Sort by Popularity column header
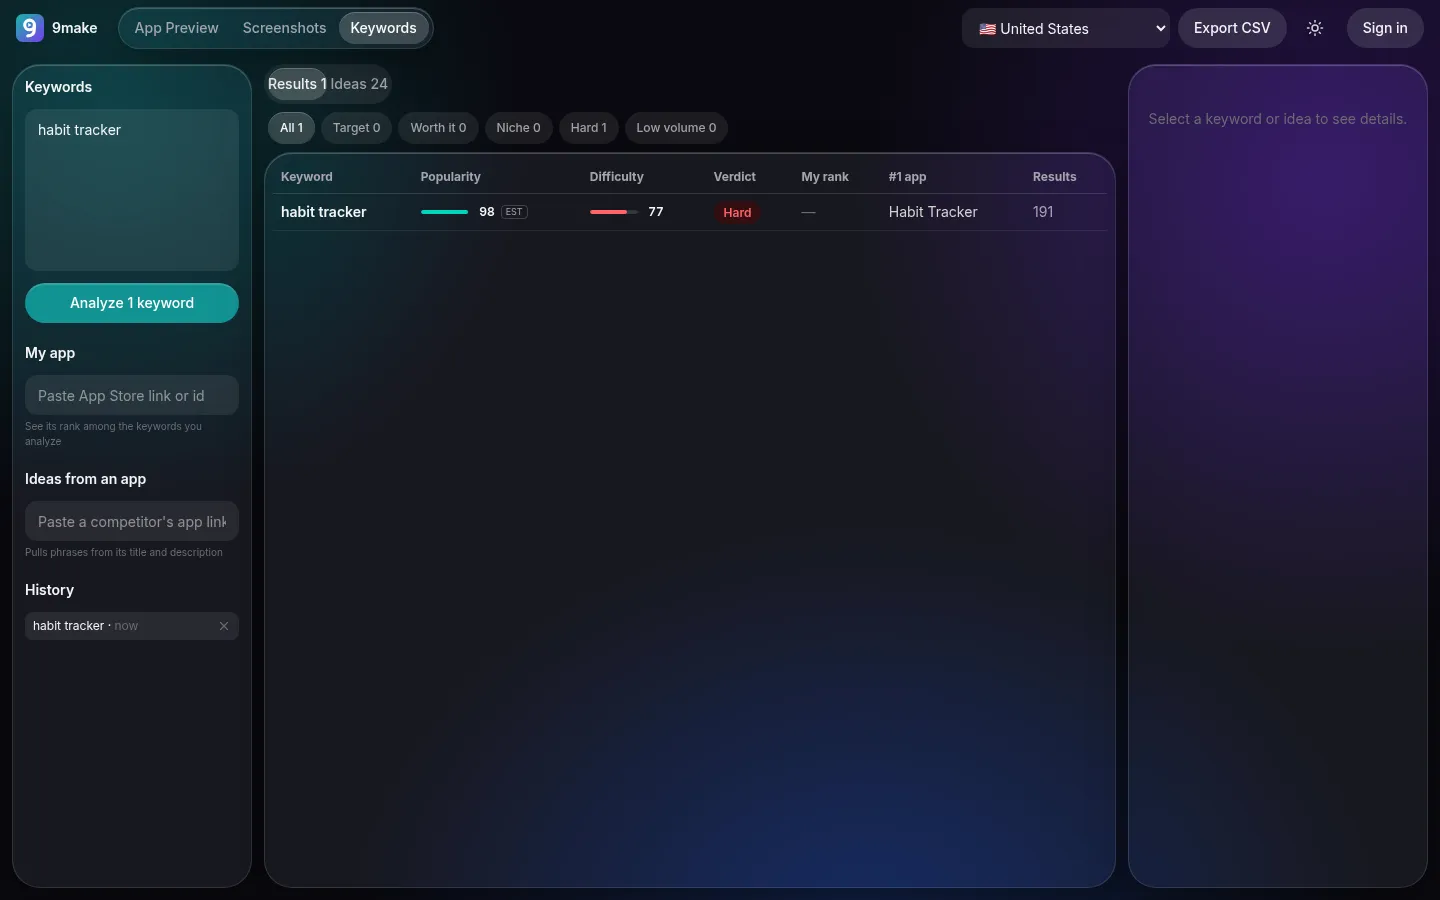Image resolution: width=1440 pixels, height=900 pixels. [450, 177]
